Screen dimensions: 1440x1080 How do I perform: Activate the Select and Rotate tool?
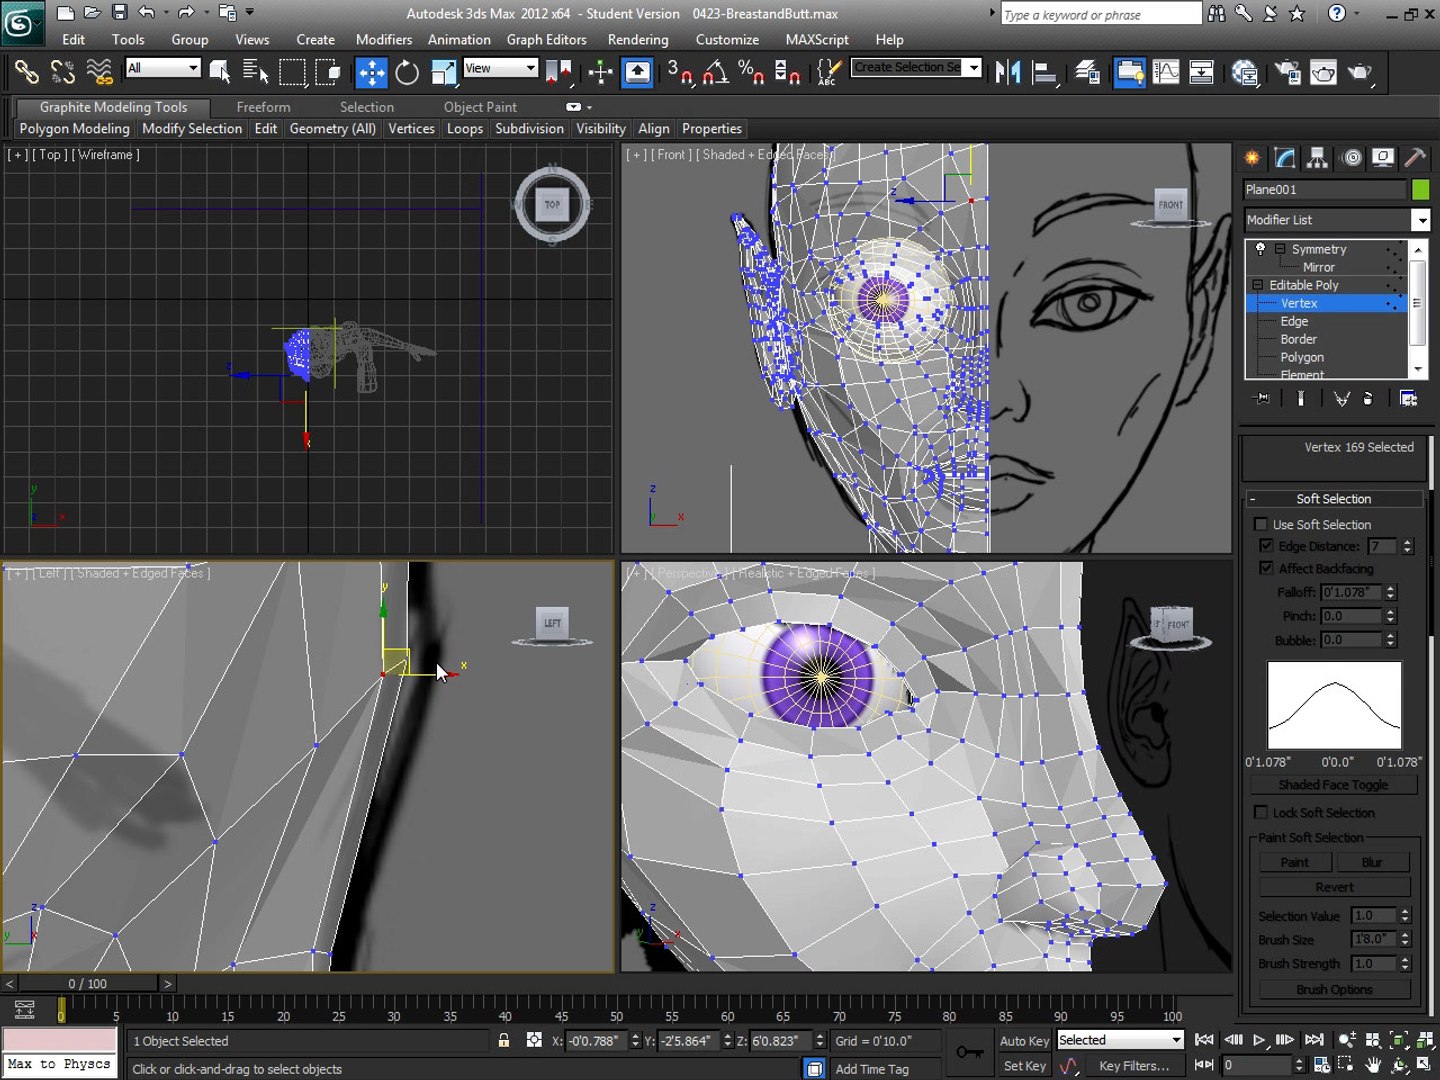[x=407, y=72]
